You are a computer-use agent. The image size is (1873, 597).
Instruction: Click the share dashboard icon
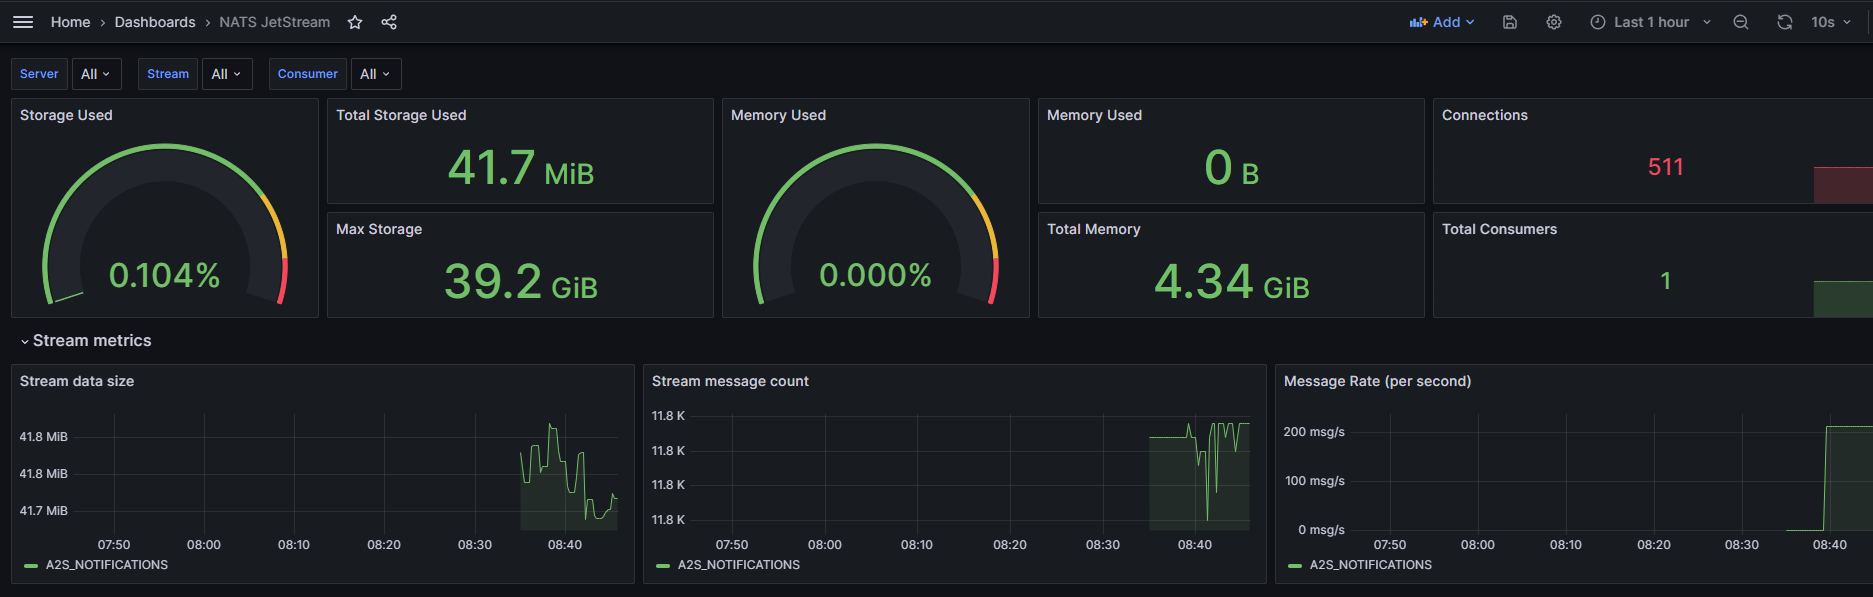point(389,22)
